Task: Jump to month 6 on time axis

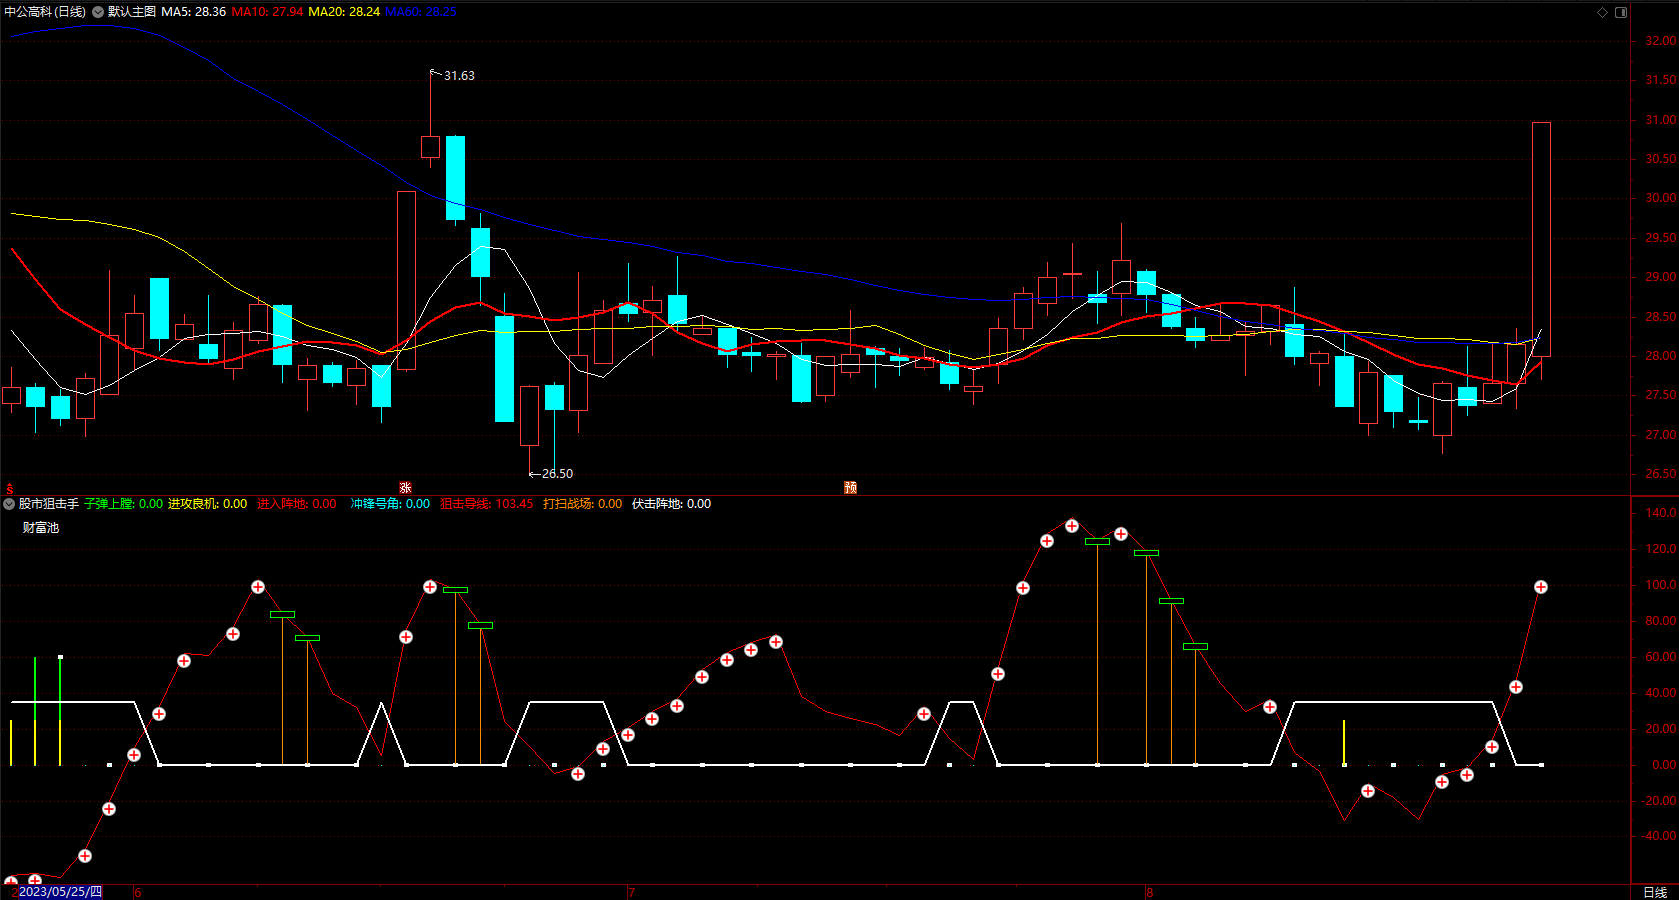Action: click(x=138, y=893)
